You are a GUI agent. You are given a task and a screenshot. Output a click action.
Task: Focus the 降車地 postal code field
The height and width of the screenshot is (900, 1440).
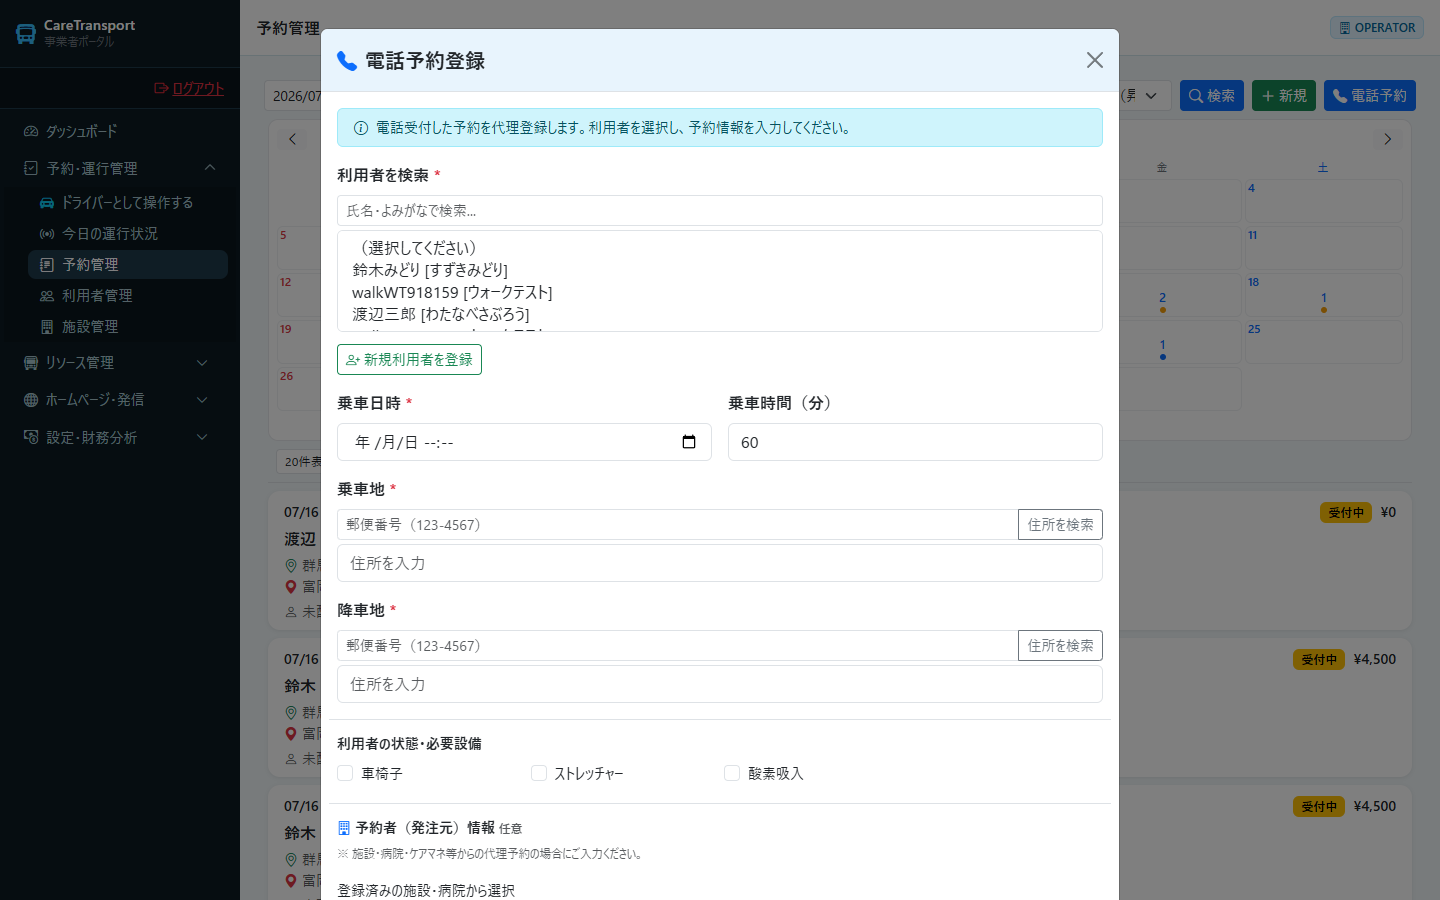pyautogui.click(x=677, y=646)
